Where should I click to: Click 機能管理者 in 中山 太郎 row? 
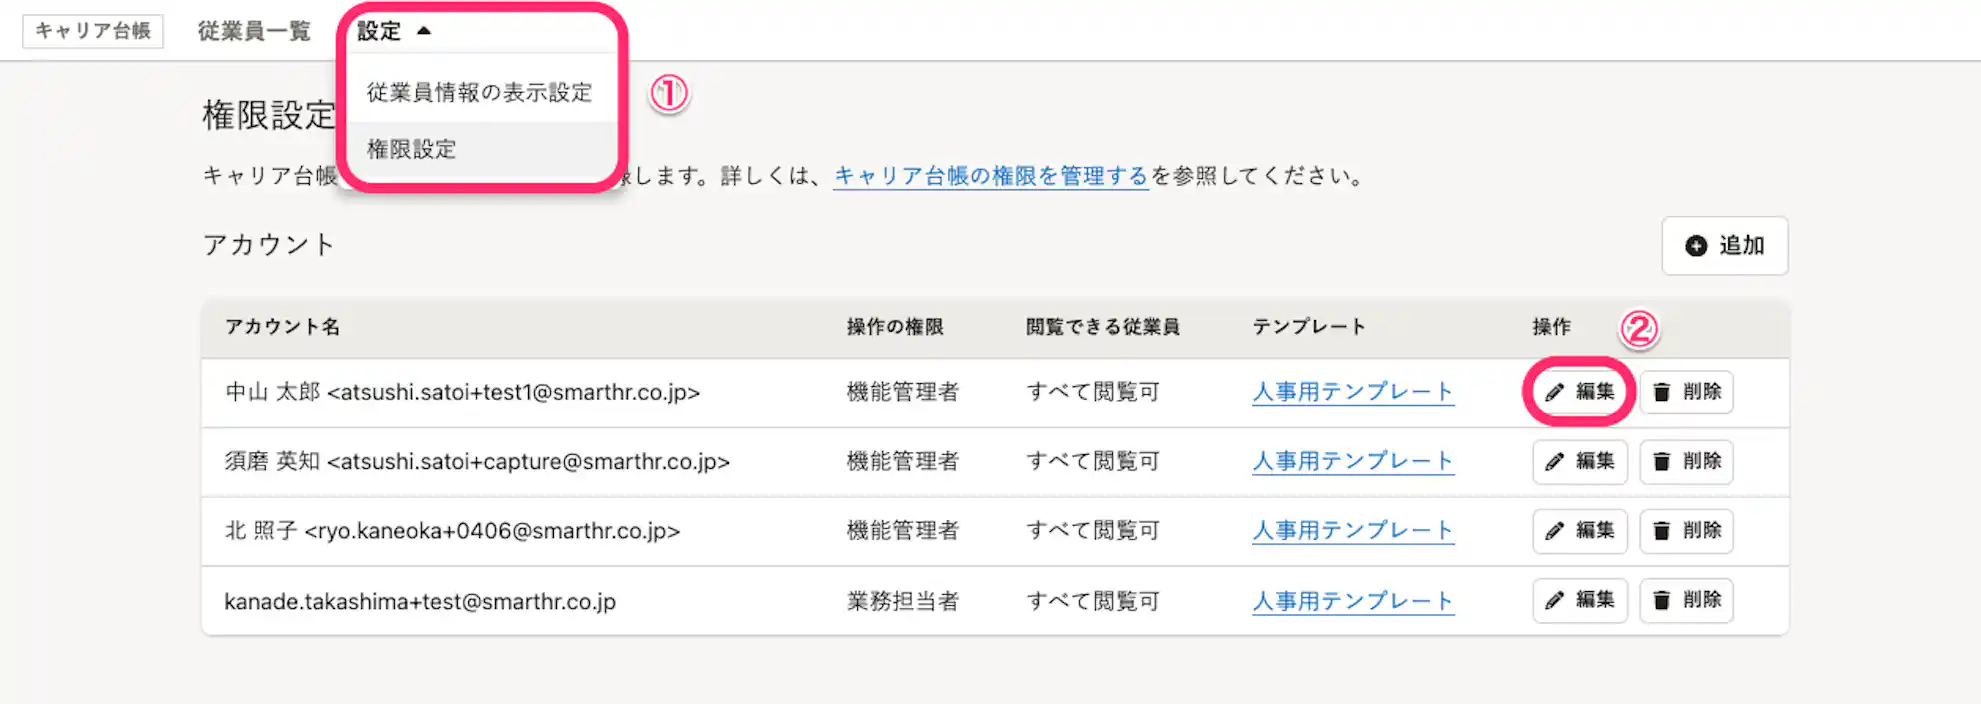pyautogui.click(x=903, y=392)
